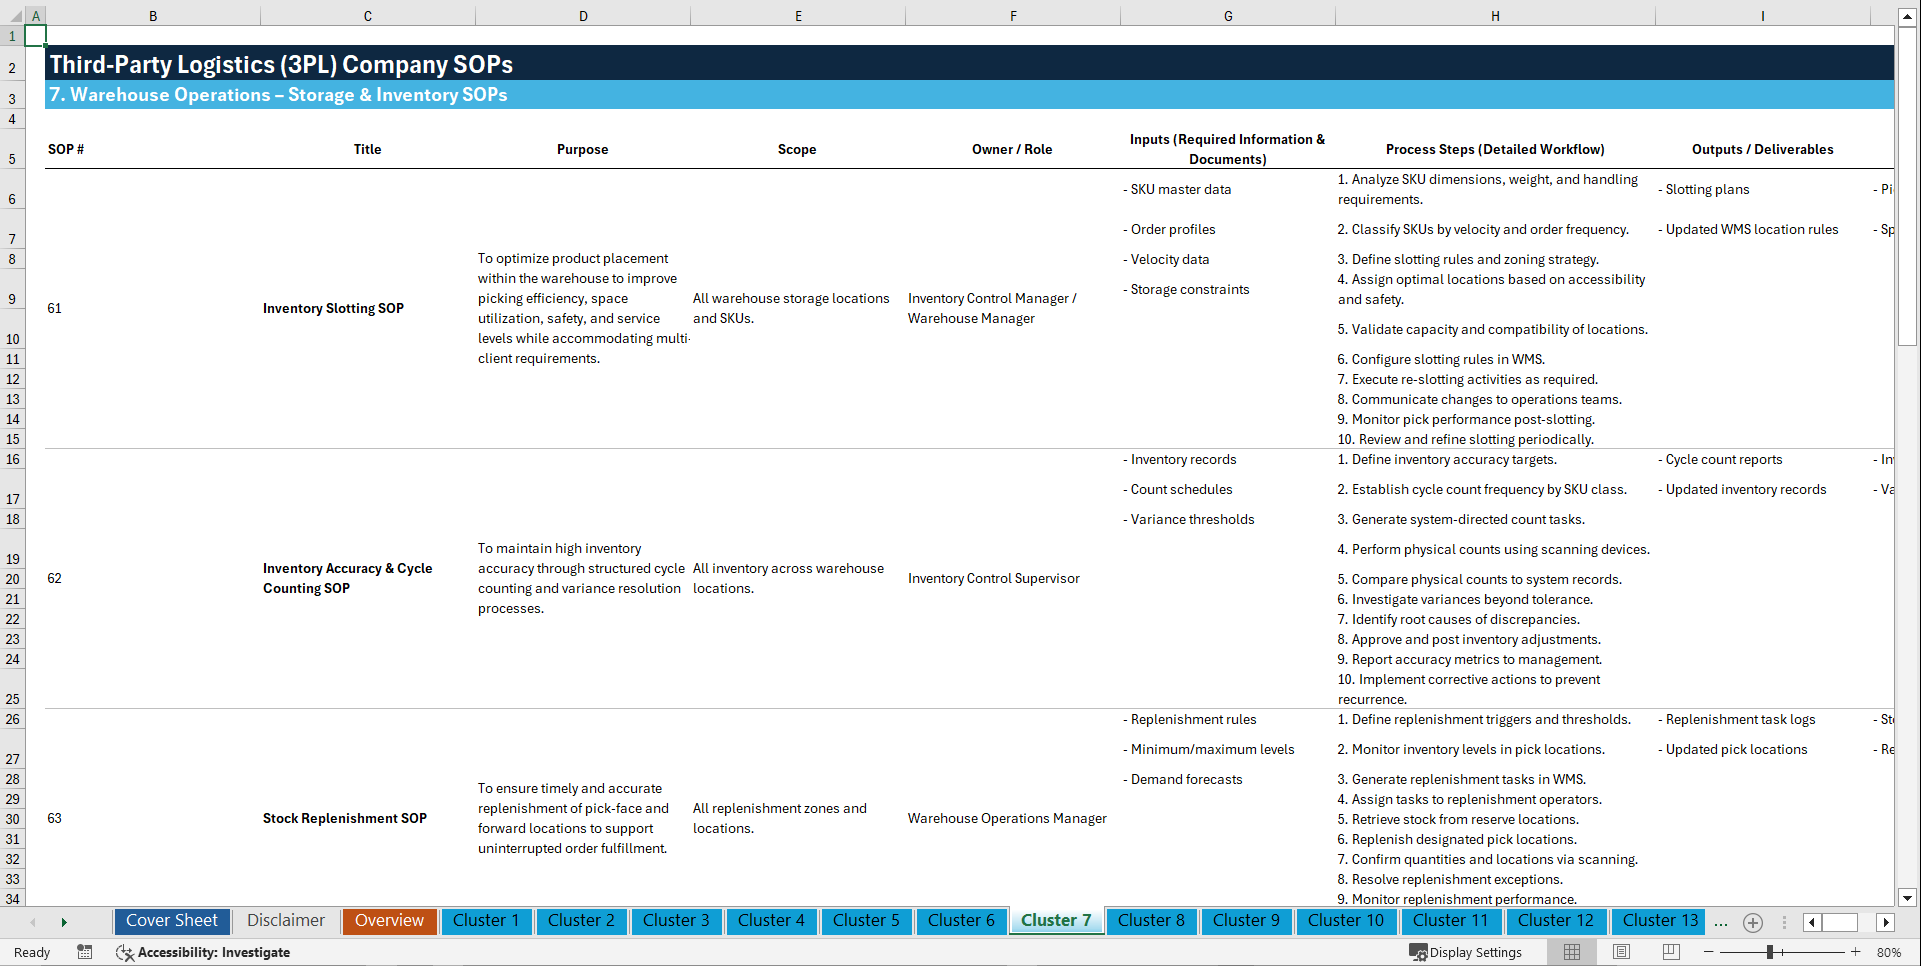This screenshot has width=1921, height=966.
Task: Toggle macro recording in the status bar
Action: click(x=85, y=952)
